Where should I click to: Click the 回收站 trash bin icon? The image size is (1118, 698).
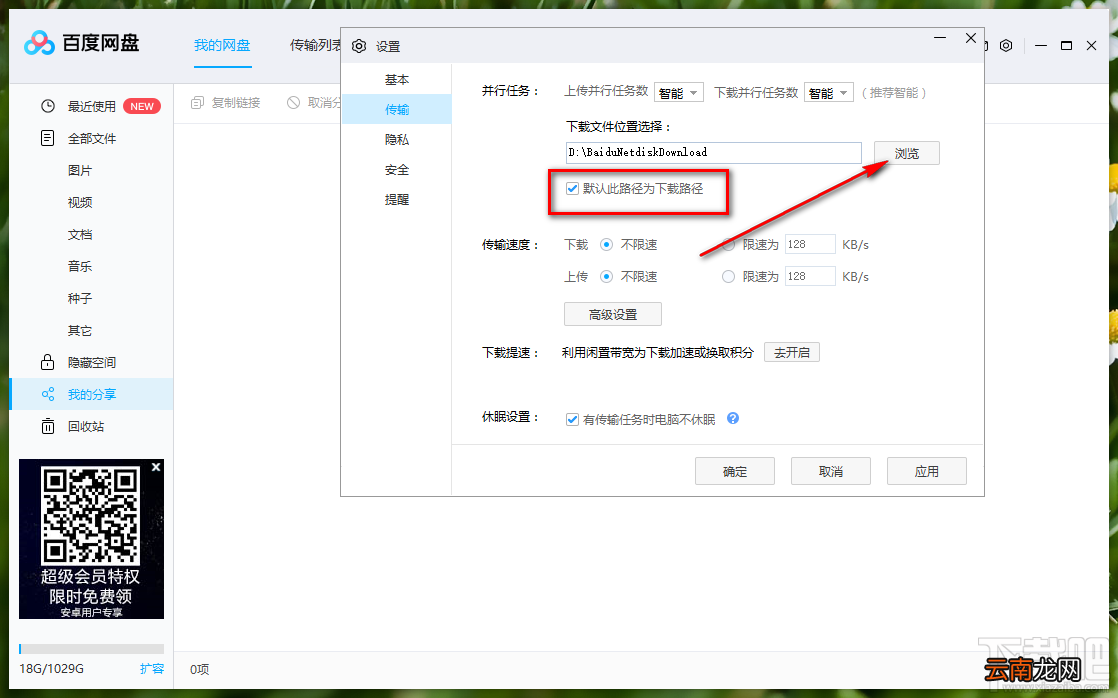48,426
